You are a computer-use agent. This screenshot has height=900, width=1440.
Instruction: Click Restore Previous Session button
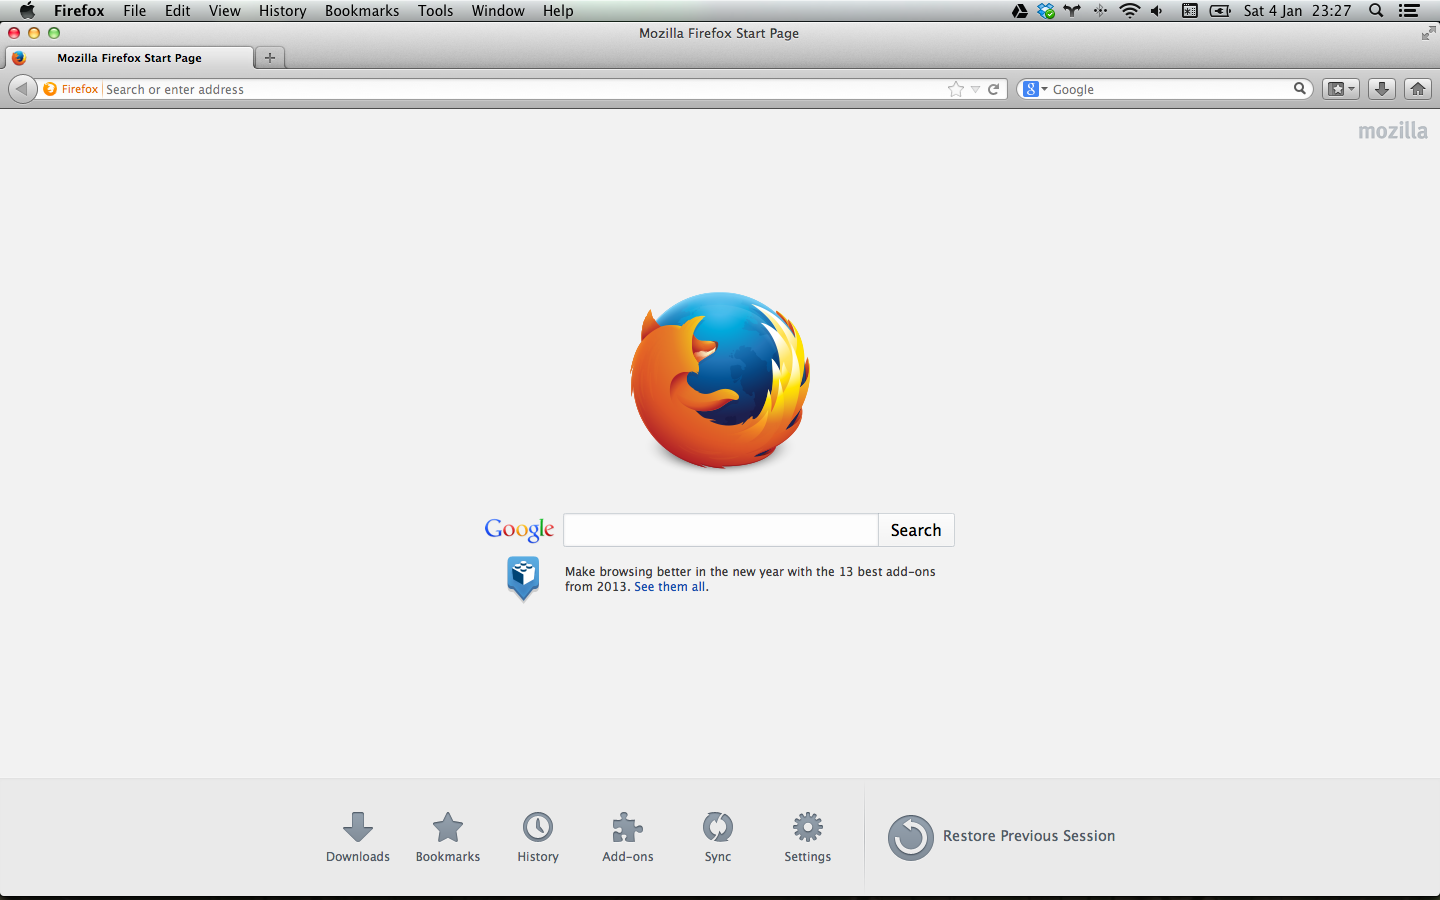click(x=1002, y=837)
